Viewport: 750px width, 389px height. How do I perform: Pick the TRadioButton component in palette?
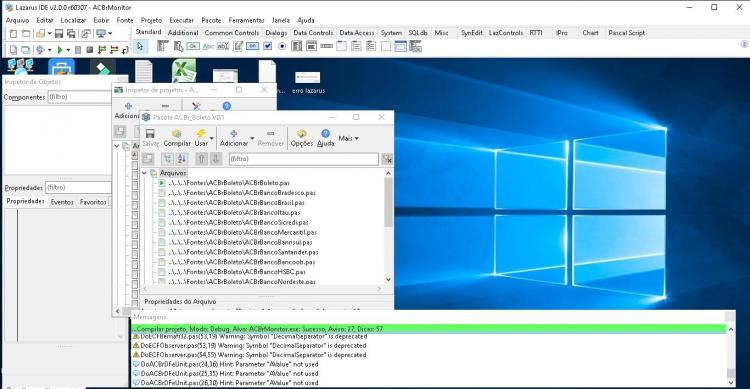(x=282, y=46)
